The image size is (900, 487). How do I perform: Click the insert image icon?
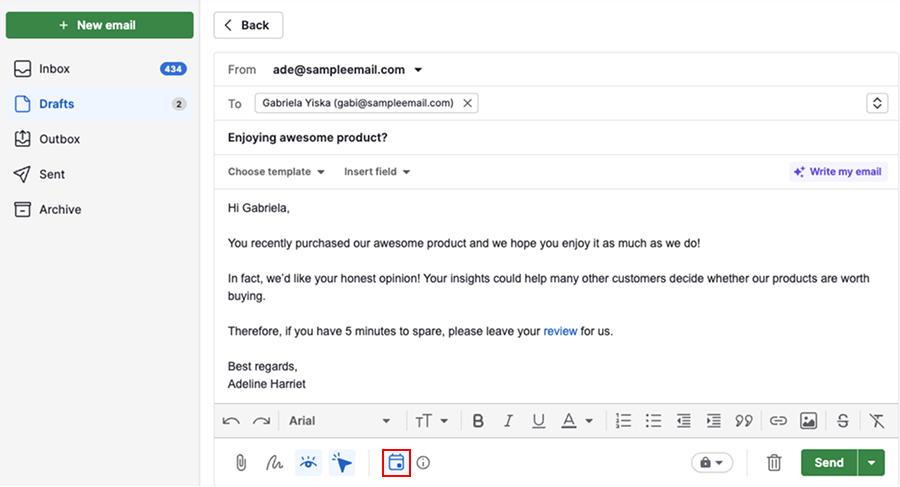(x=809, y=421)
